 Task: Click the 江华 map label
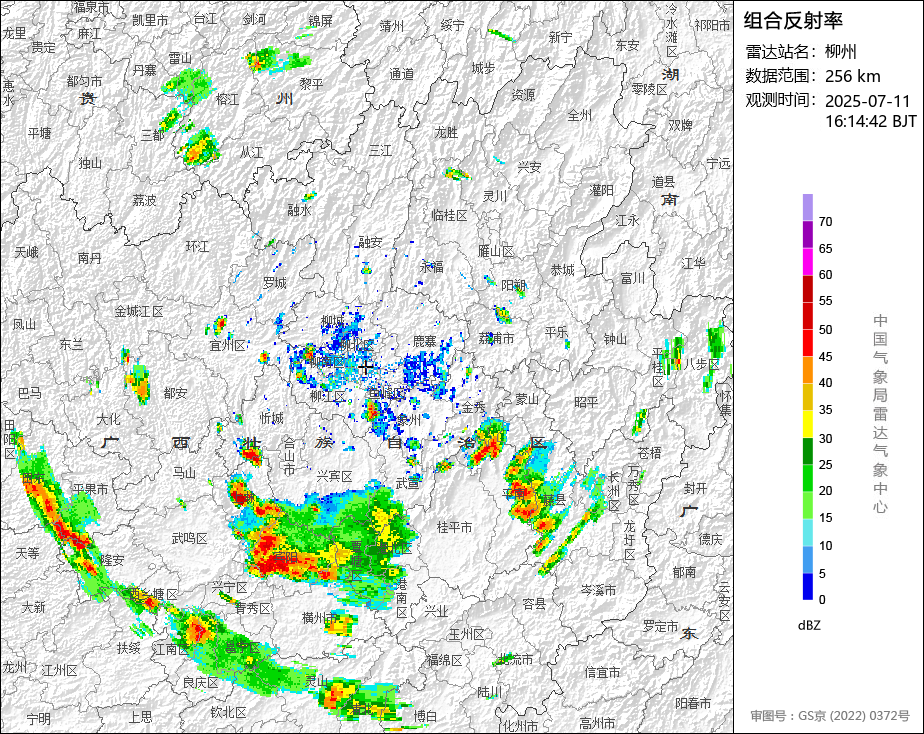[x=693, y=264]
